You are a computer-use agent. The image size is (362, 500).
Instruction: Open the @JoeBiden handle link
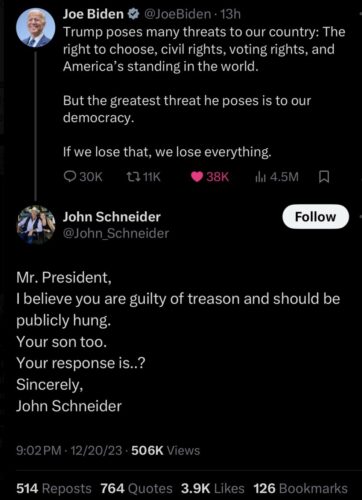pyautogui.click(x=177, y=14)
